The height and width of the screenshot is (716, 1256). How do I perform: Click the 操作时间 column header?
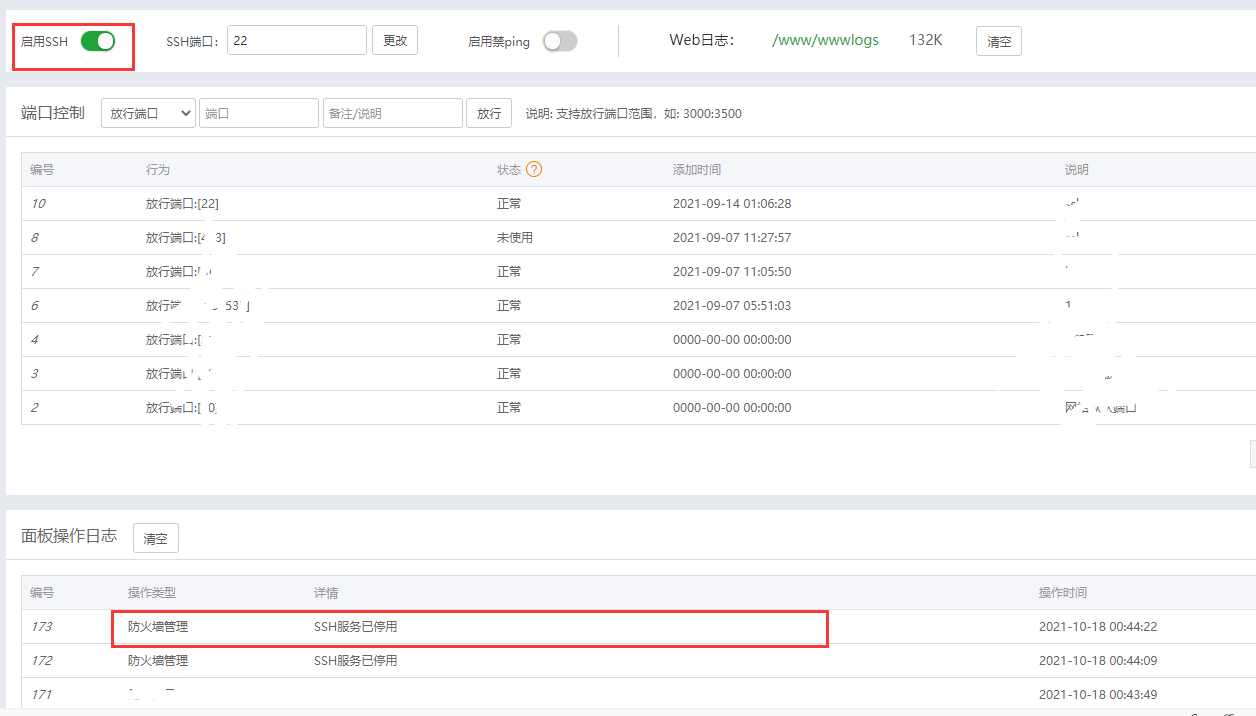coord(1063,593)
